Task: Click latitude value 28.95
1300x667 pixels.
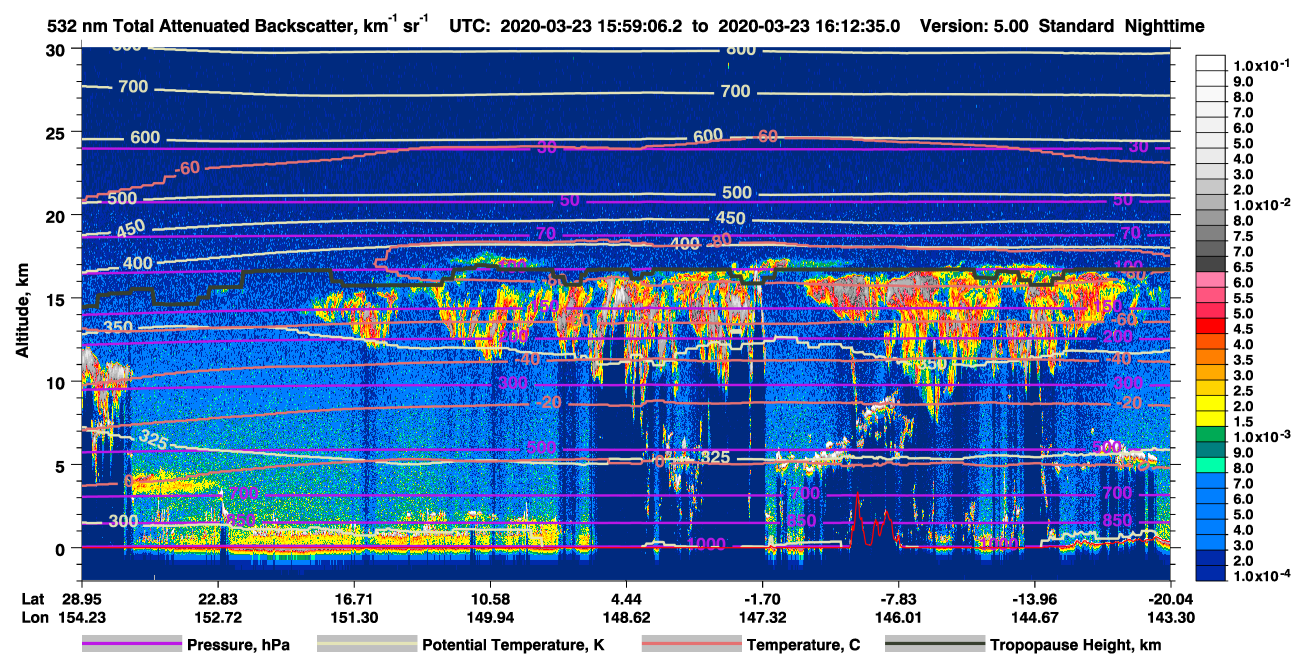Action: (x=81, y=598)
